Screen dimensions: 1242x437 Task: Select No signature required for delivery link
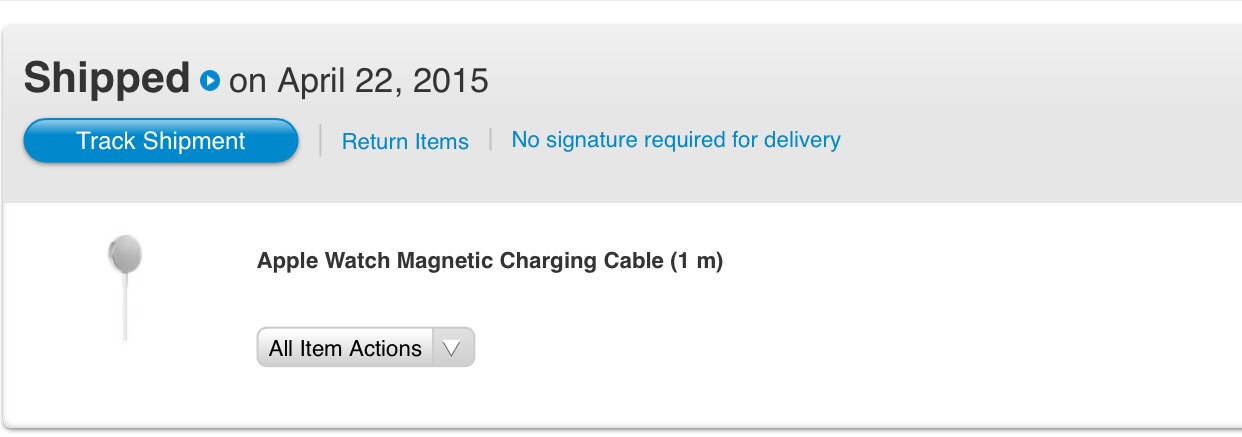point(676,140)
